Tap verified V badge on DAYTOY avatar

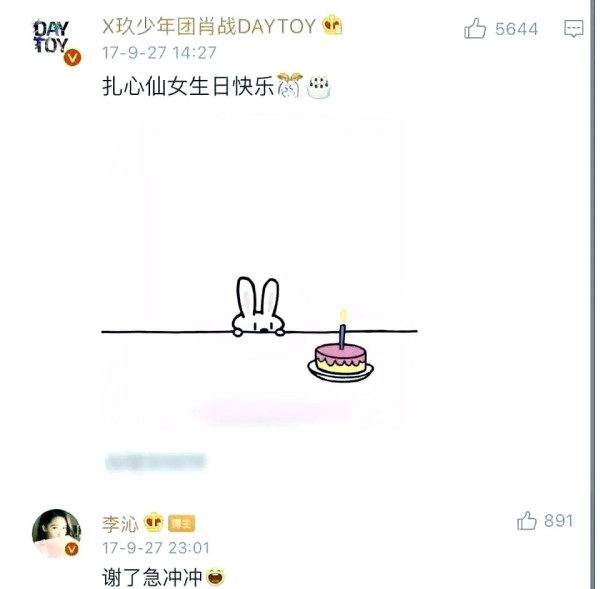click(72, 58)
